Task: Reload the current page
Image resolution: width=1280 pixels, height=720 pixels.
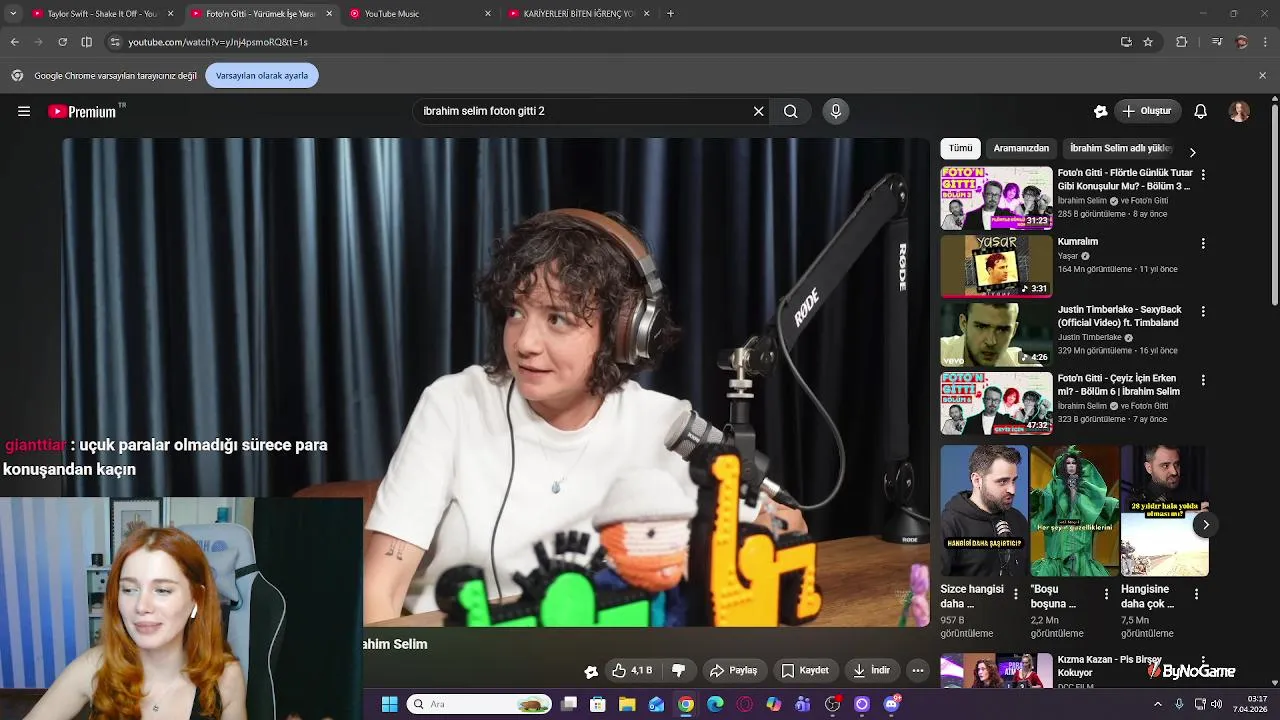Action: tap(62, 42)
